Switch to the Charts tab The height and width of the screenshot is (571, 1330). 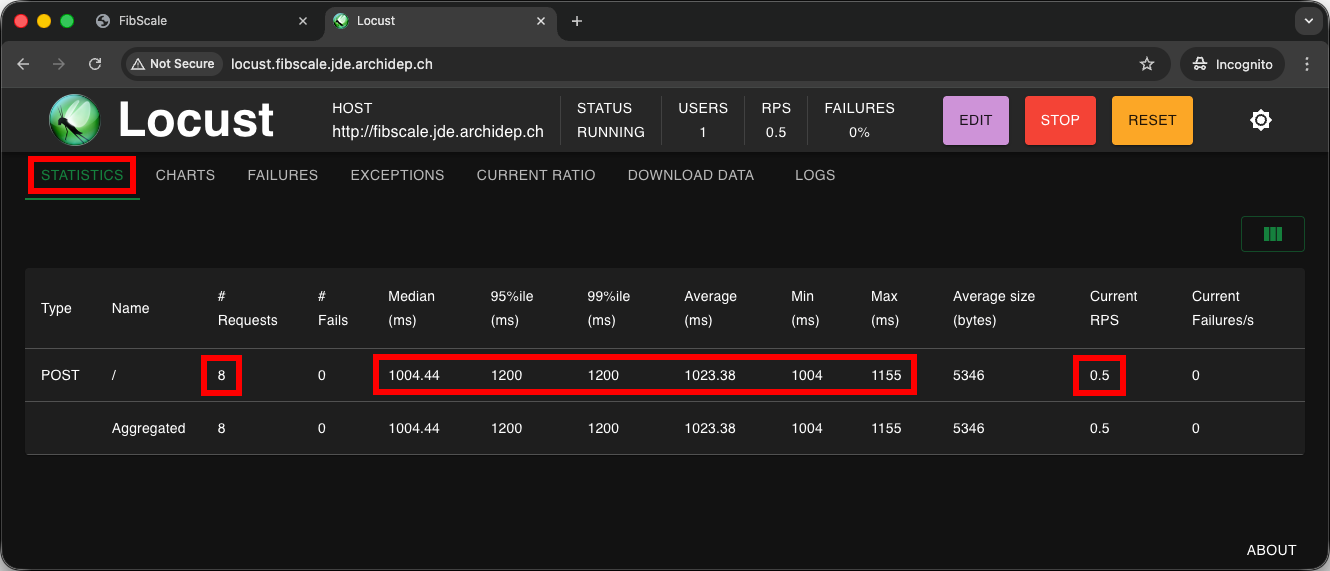(x=185, y=175)
